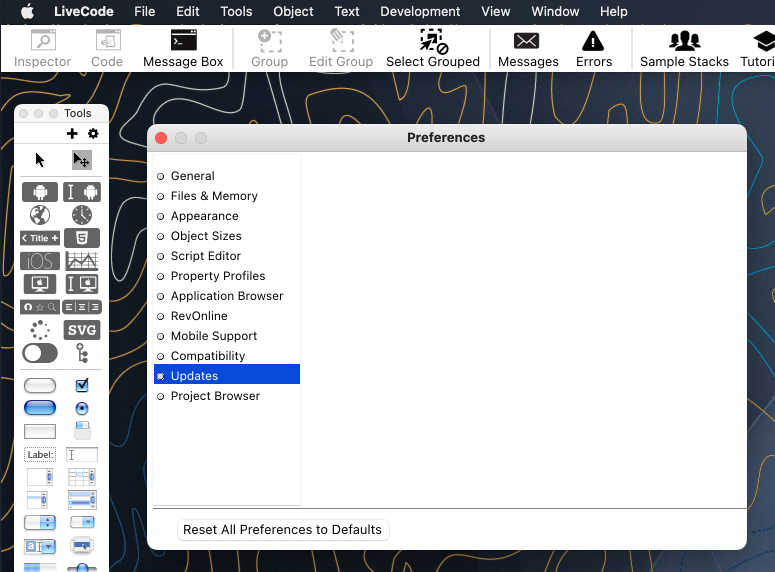The height and width of the screenshot is (572, 775).
Task: Pick the scrolling field control
Action: [x=40, y=477]
